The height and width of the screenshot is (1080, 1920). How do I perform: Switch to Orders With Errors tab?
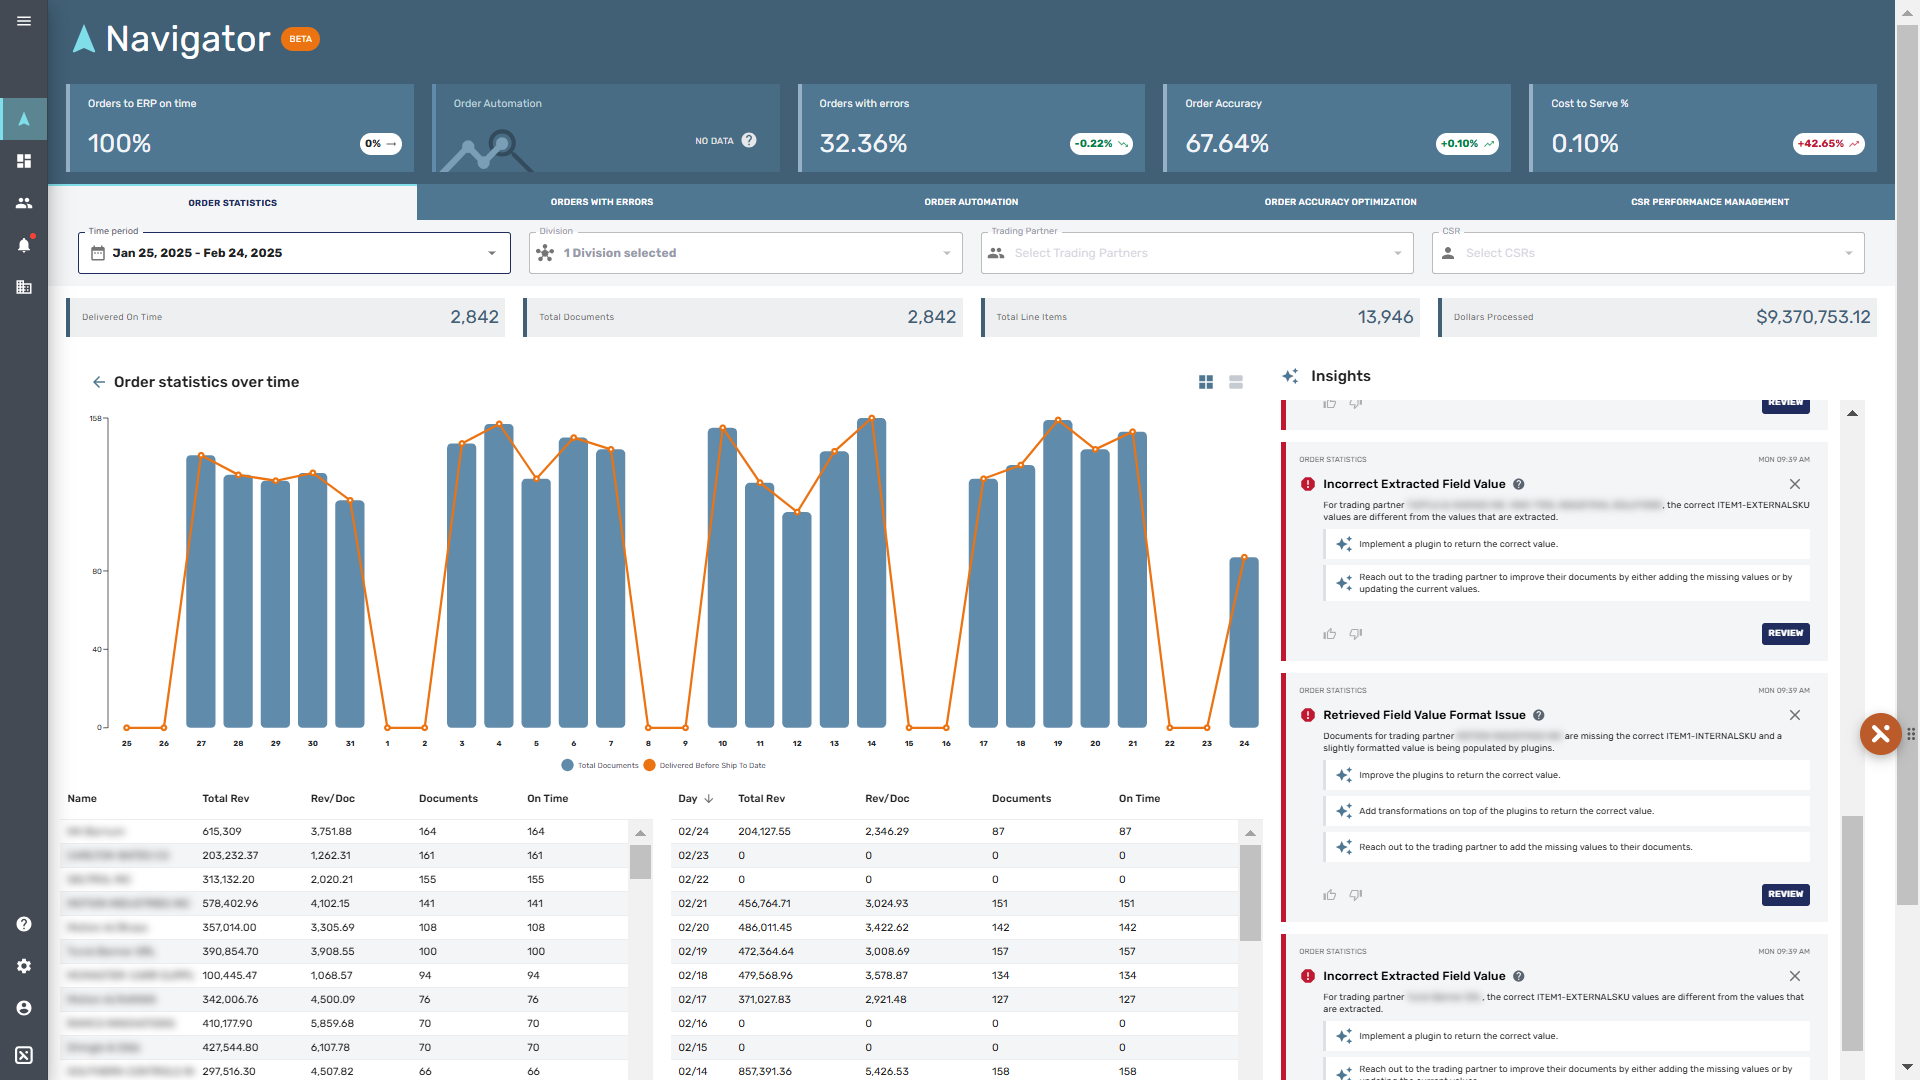[601, 202]
